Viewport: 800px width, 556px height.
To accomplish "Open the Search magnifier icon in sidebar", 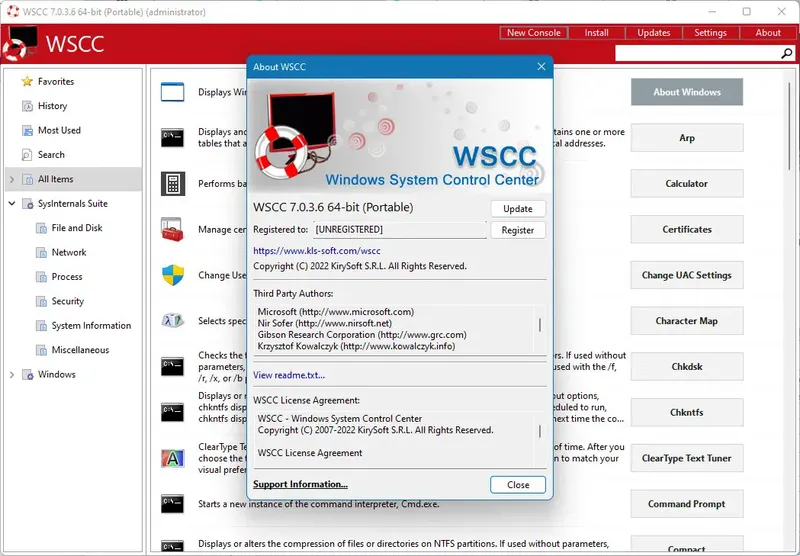I will (x=27, y=155).
